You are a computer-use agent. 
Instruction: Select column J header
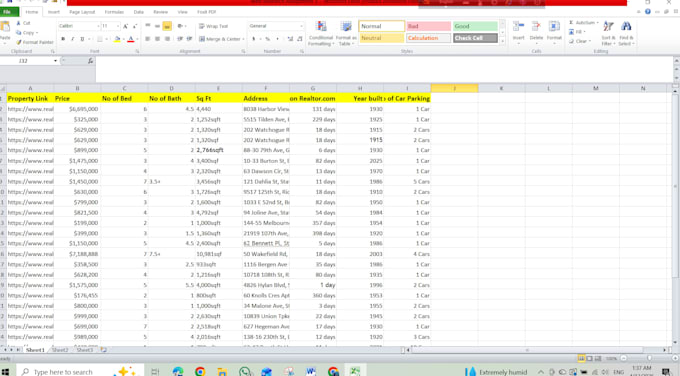(454, 88)
